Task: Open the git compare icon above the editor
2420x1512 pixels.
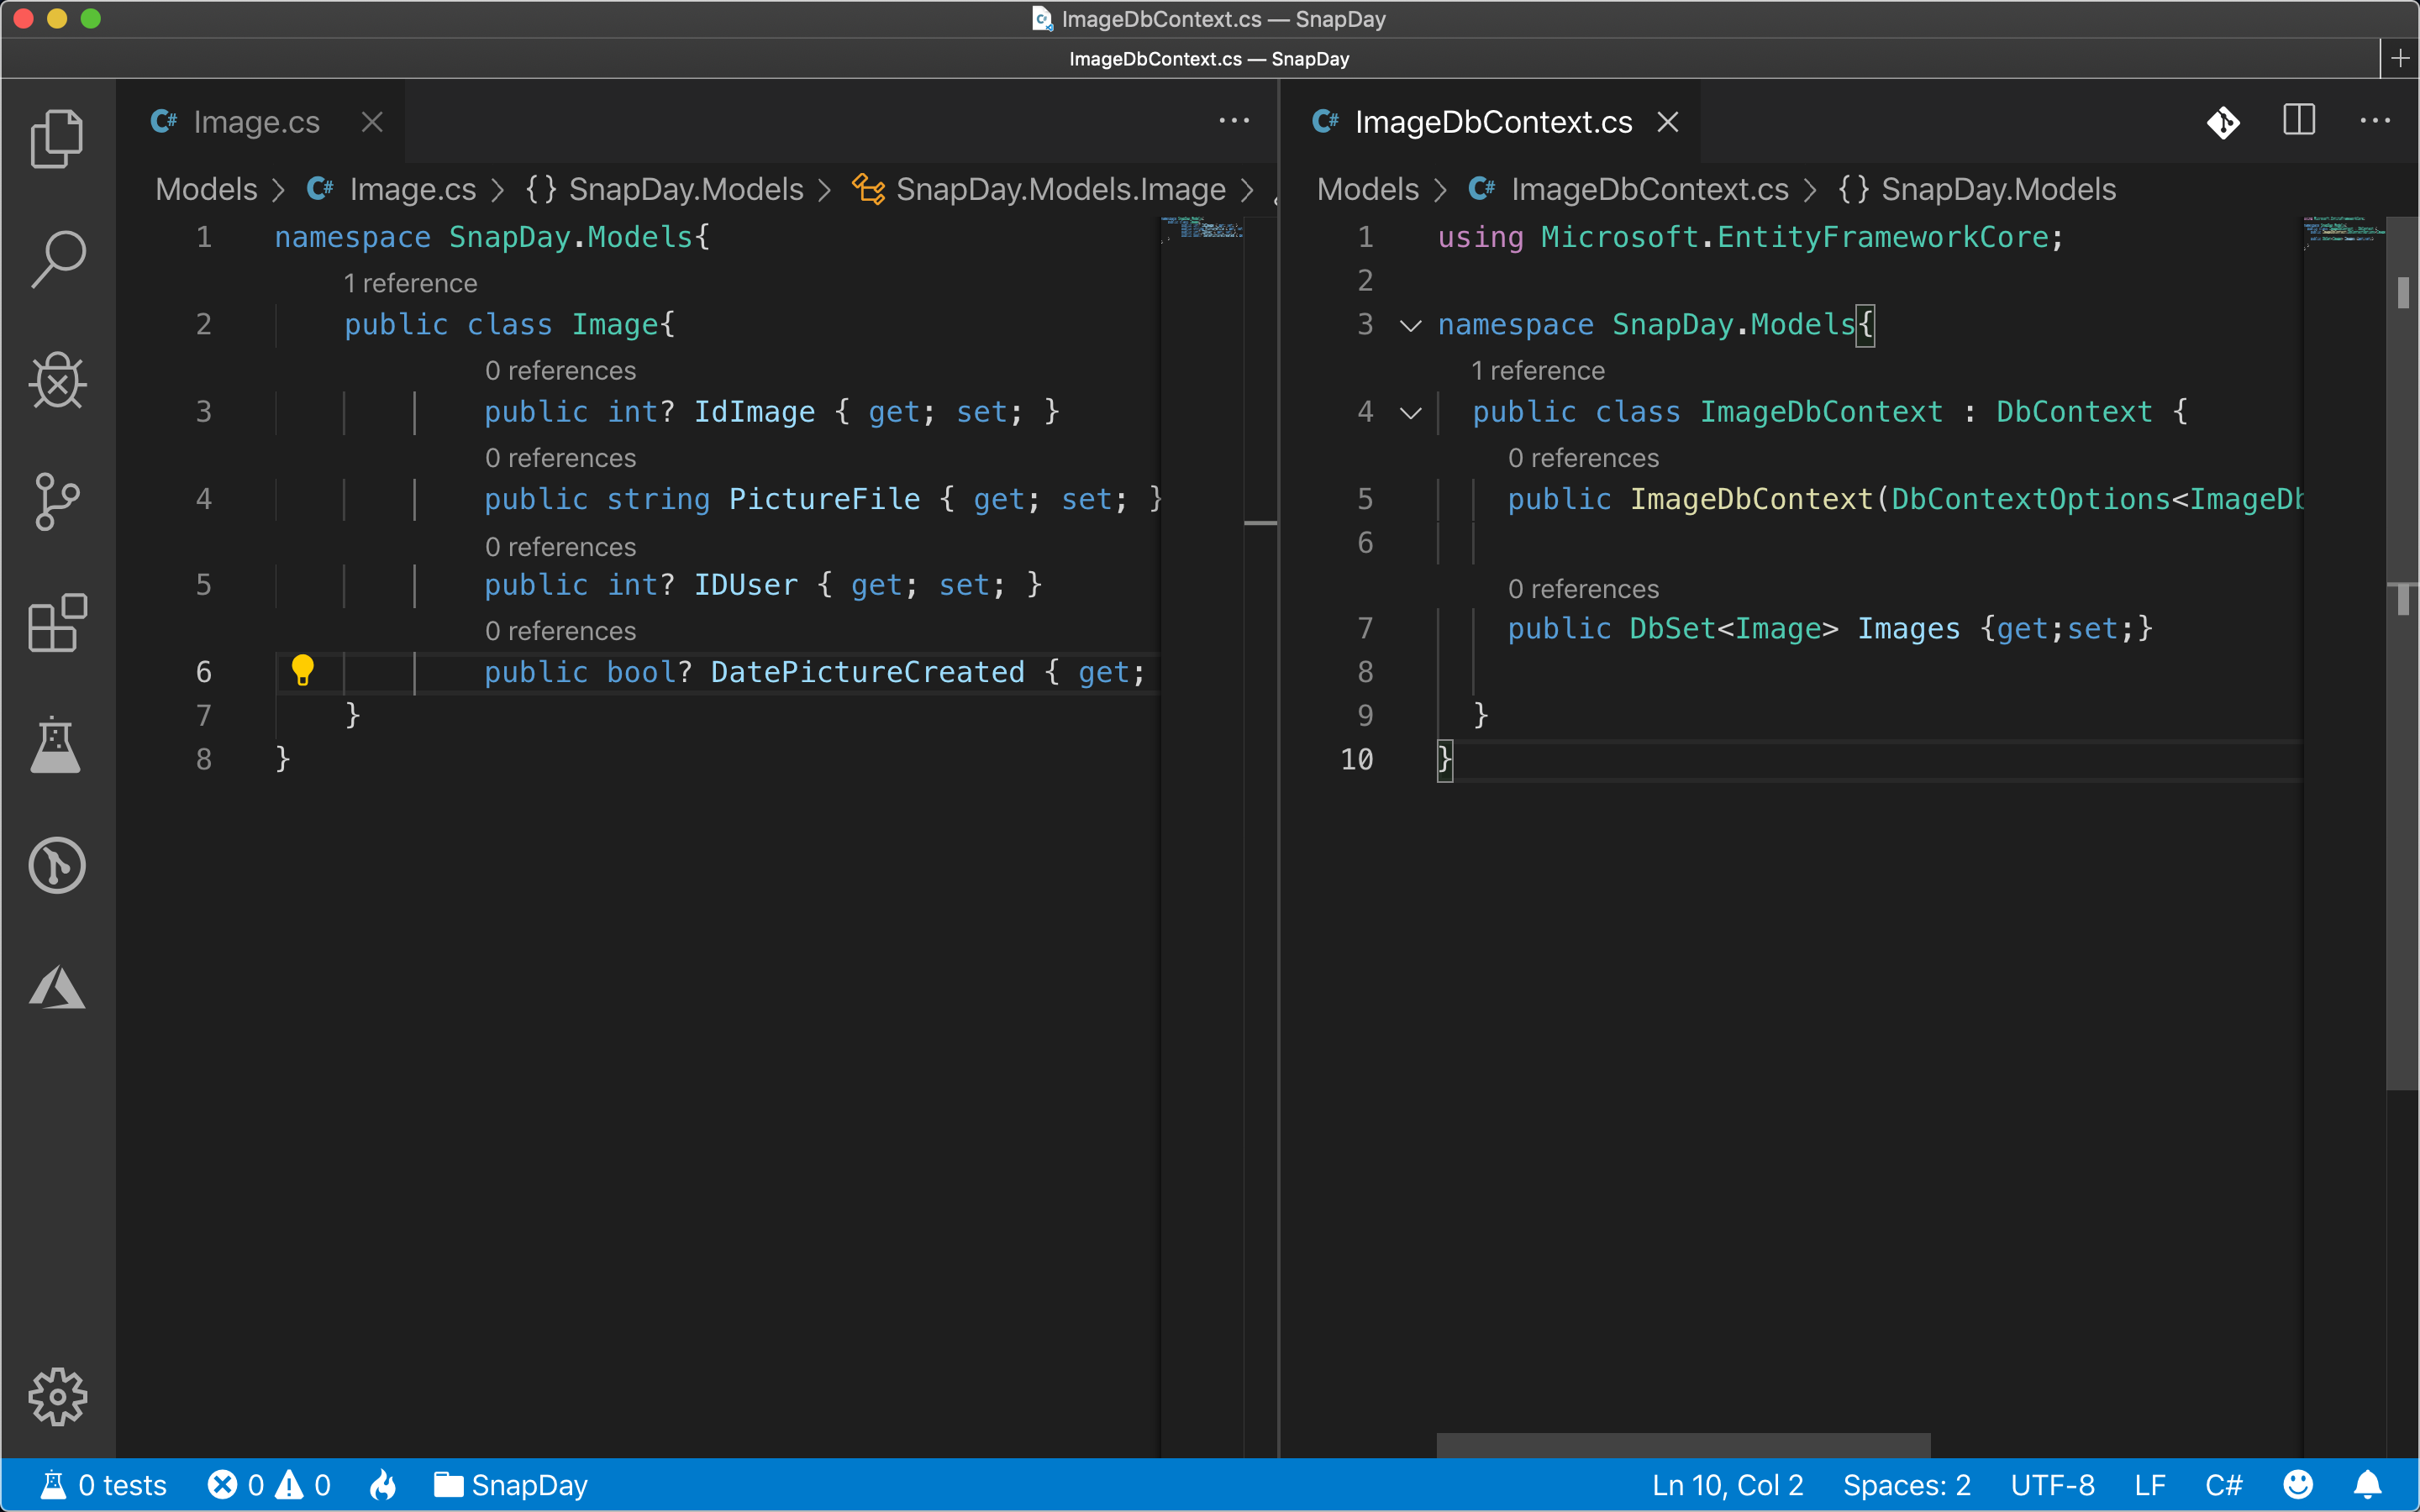Action: tap(2222, 121)
